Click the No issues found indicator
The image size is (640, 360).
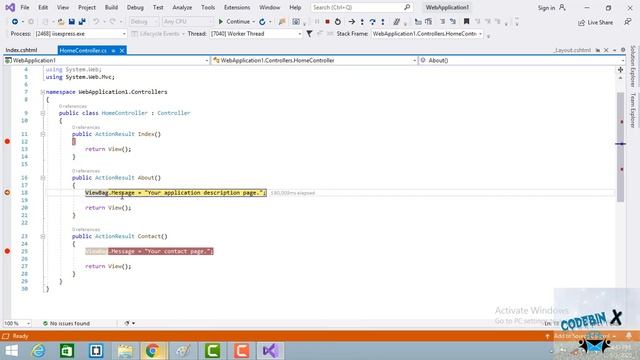pyautogui.click(x=66, y=323)
